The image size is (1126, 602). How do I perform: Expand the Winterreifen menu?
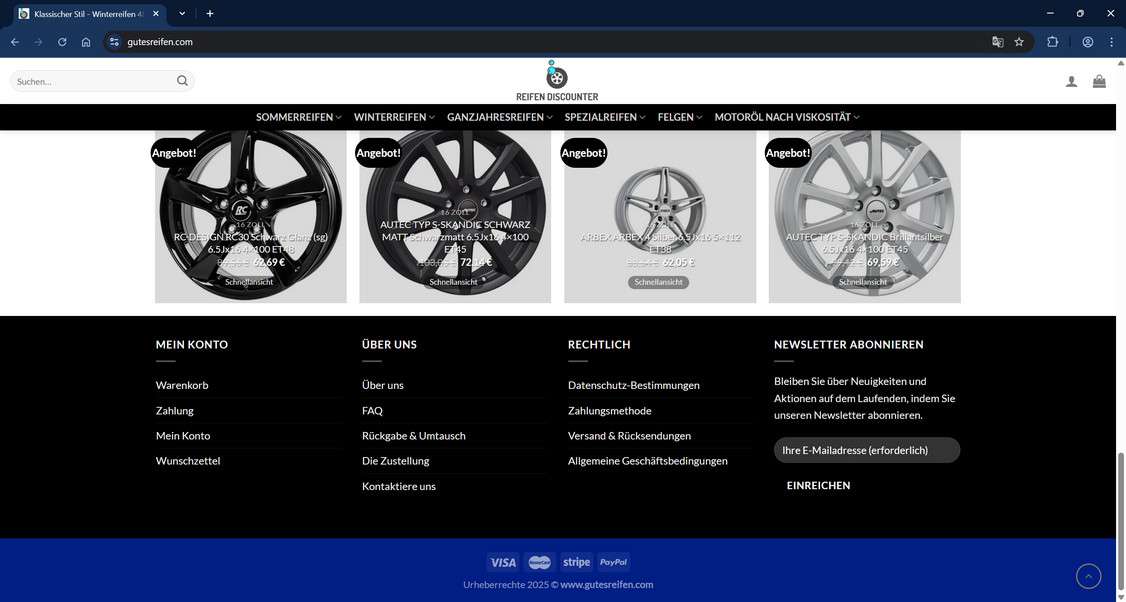(394, 117)
